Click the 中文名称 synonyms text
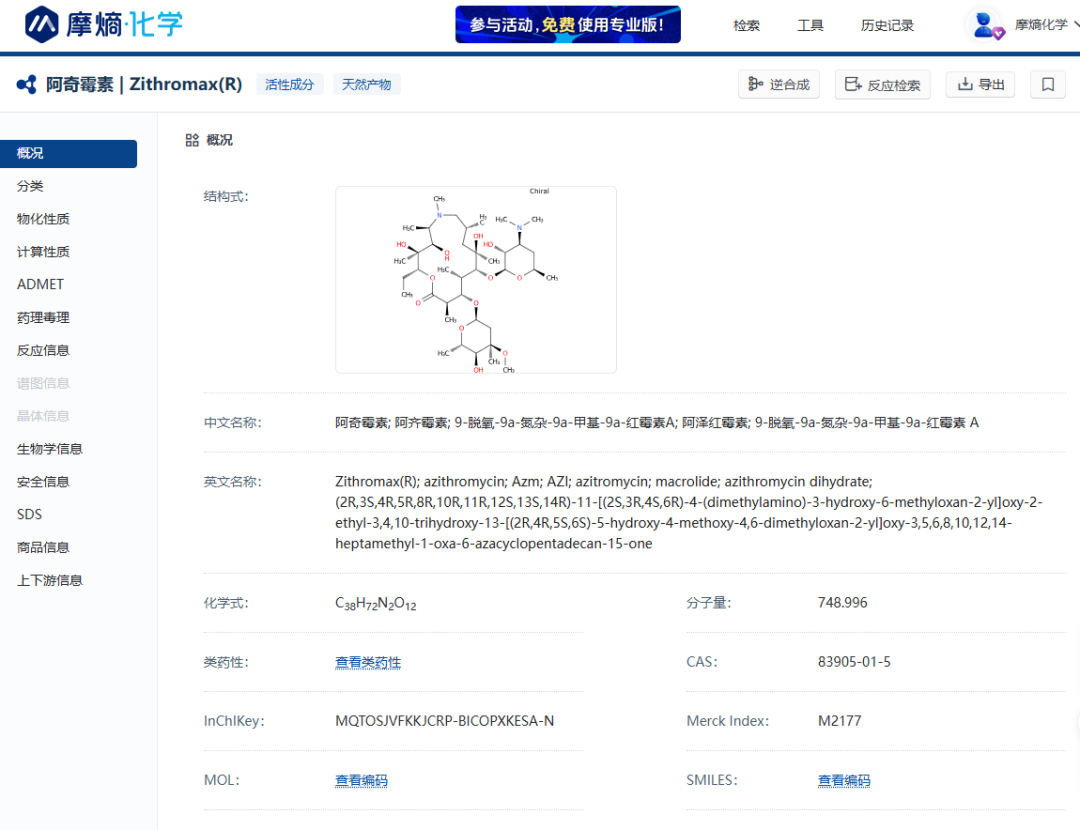This screenshot has width=1080, height=830. pos(656,423)
